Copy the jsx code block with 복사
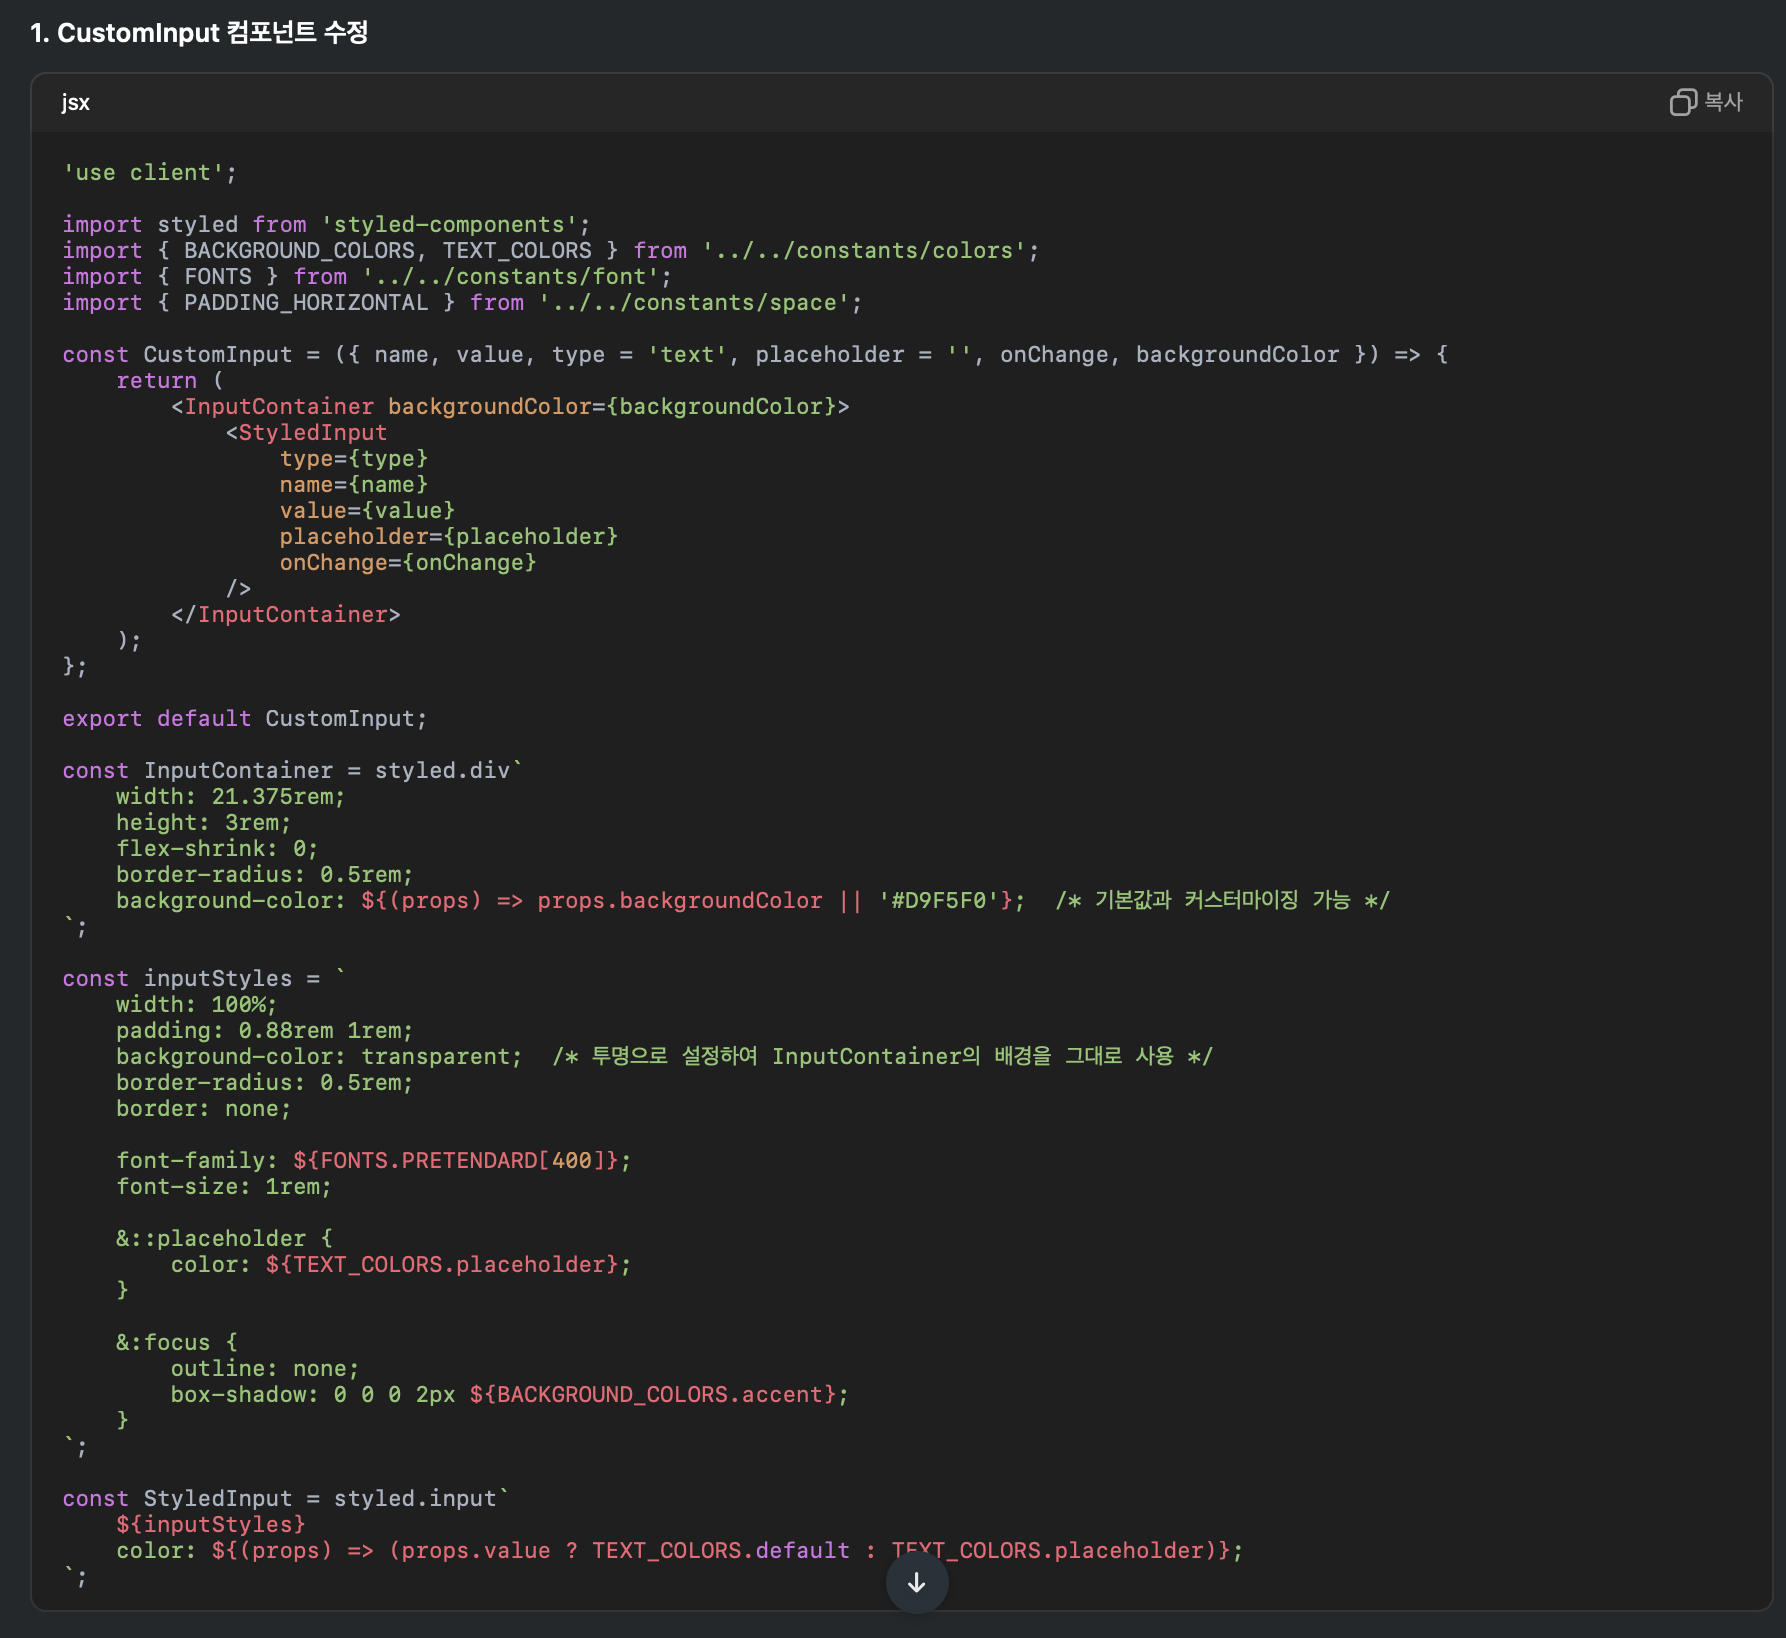This screenshot has height=1638, width=1786. coord(1706,102)
